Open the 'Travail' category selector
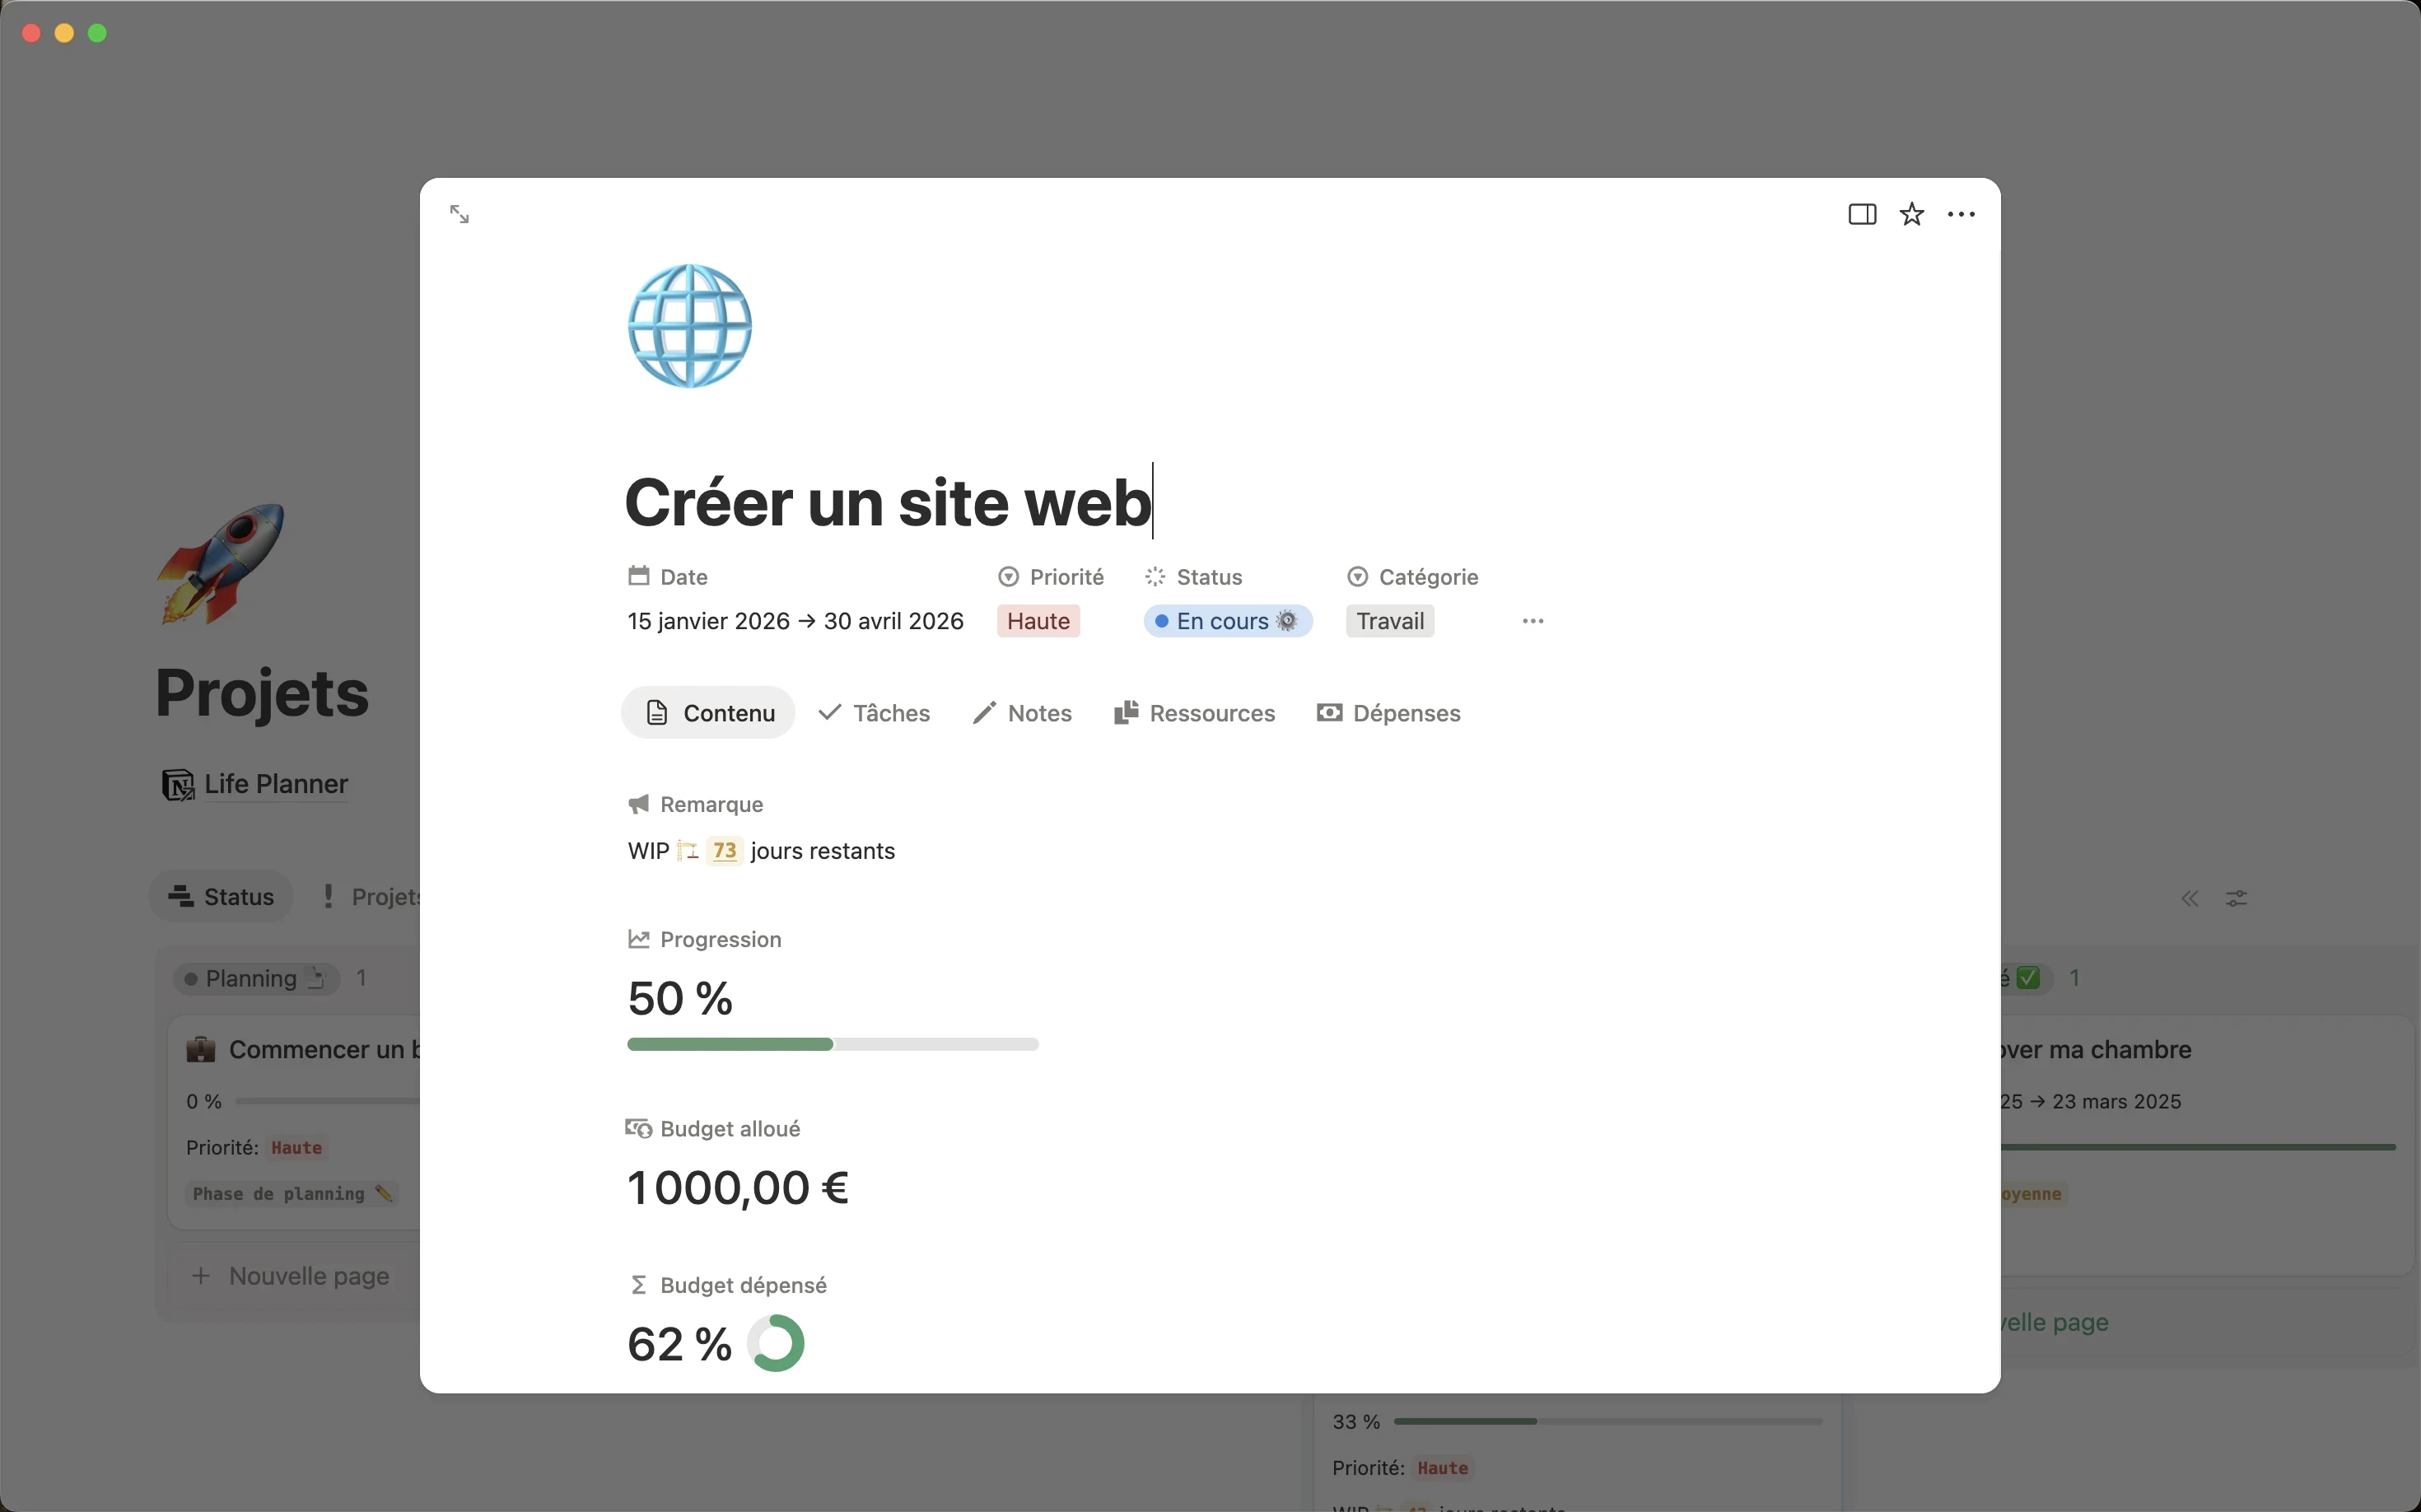Viewport: 2421px width, 1512px height. (1389, 621)
